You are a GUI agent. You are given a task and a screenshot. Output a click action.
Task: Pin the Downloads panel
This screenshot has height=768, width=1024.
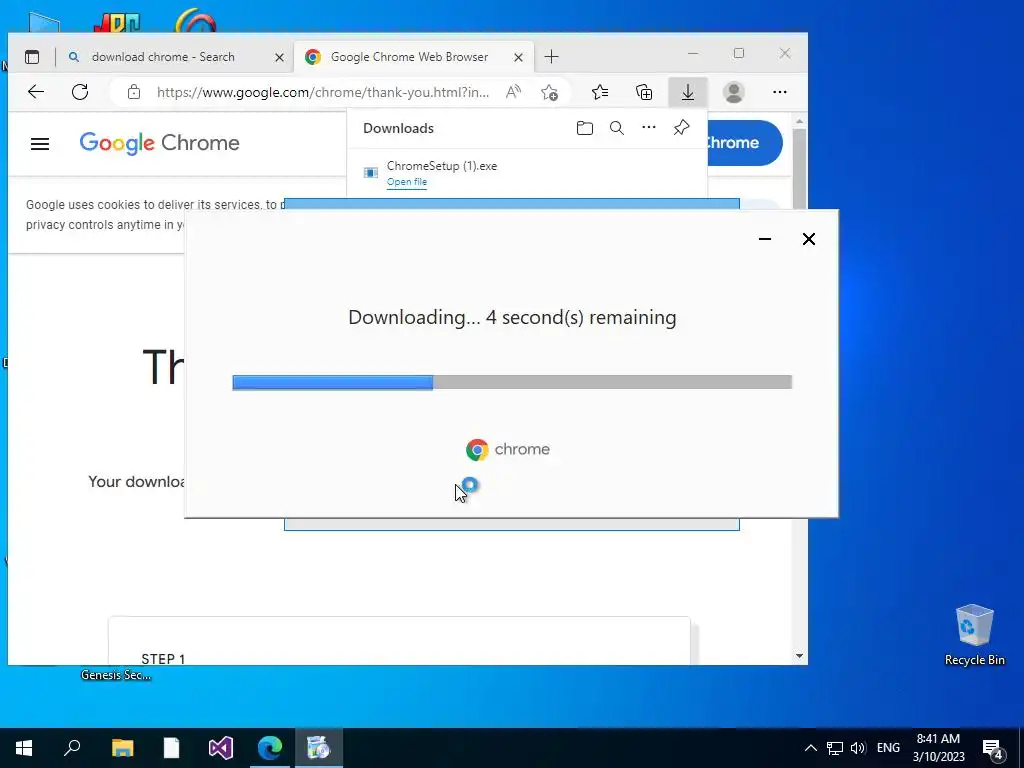681,127
